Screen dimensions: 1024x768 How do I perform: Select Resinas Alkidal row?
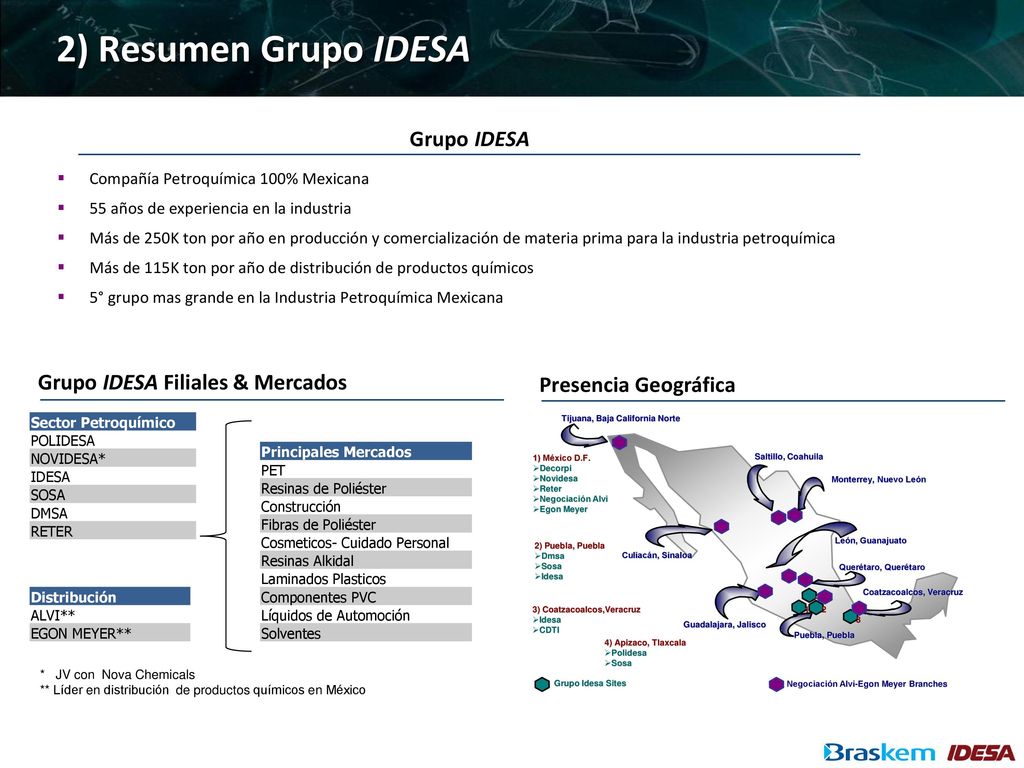[366, 560]
